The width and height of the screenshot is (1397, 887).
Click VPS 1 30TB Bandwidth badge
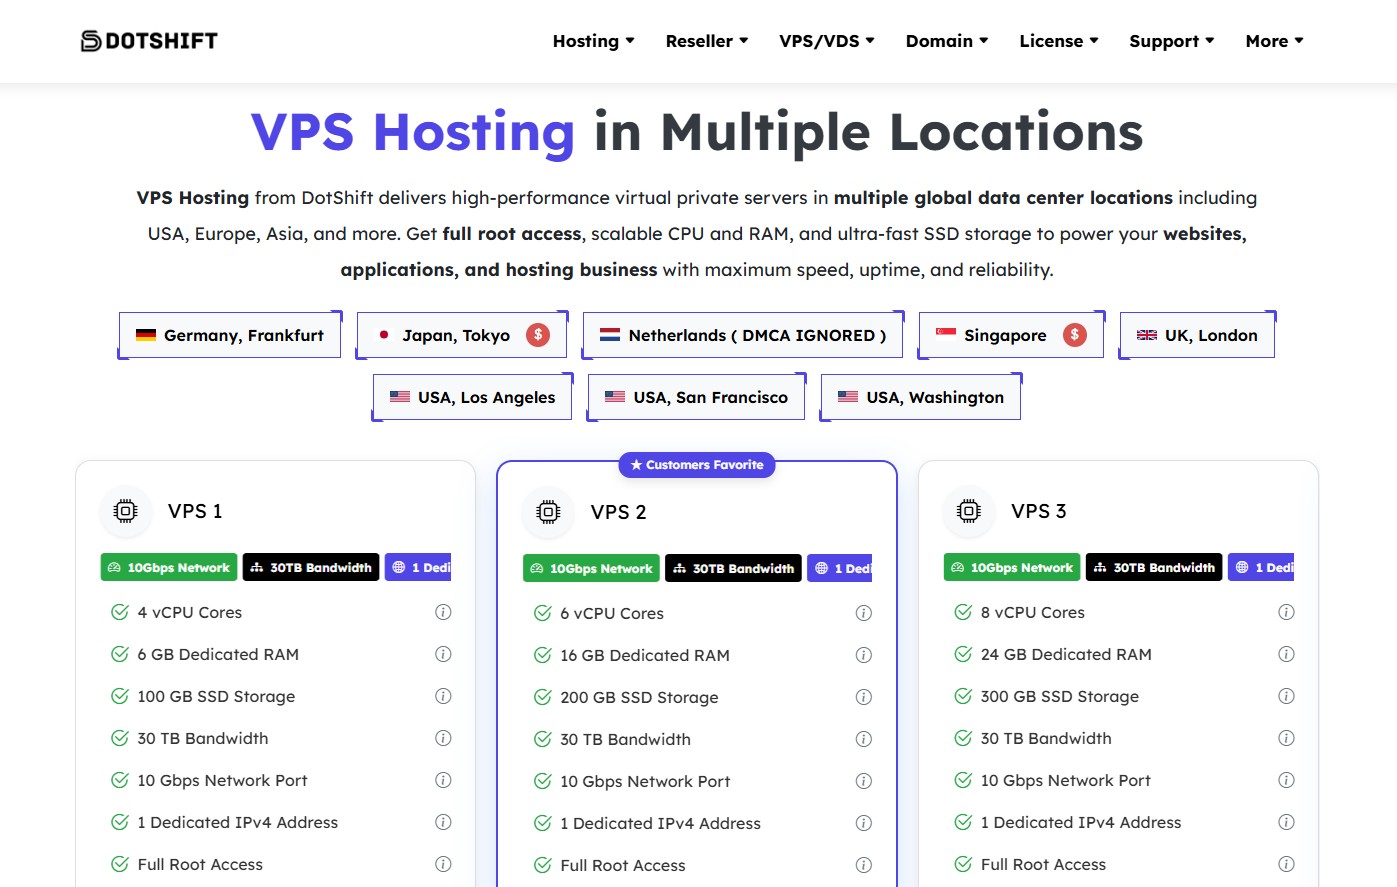tap(311, 567)
